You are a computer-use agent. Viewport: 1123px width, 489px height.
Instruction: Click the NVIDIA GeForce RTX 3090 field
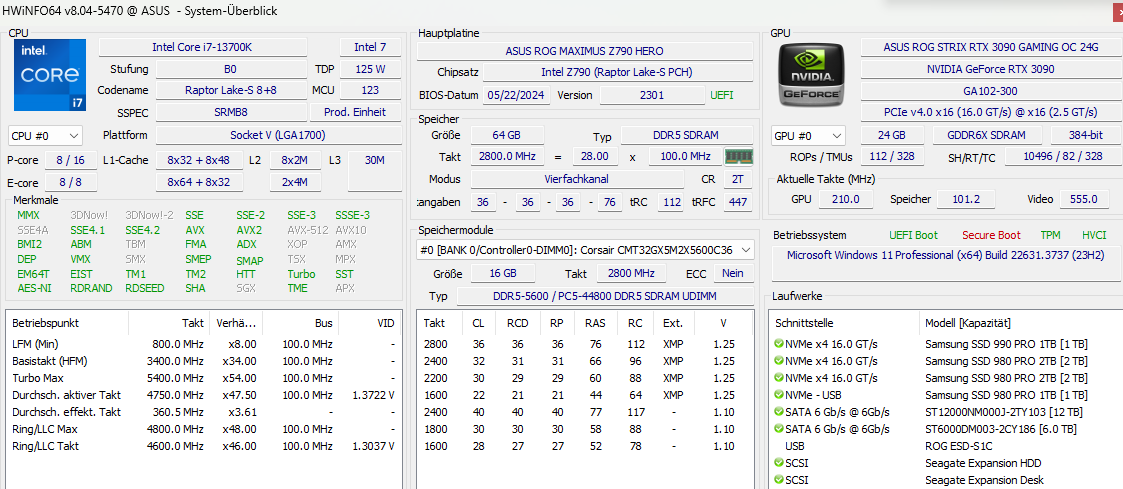tap(991, 69)
